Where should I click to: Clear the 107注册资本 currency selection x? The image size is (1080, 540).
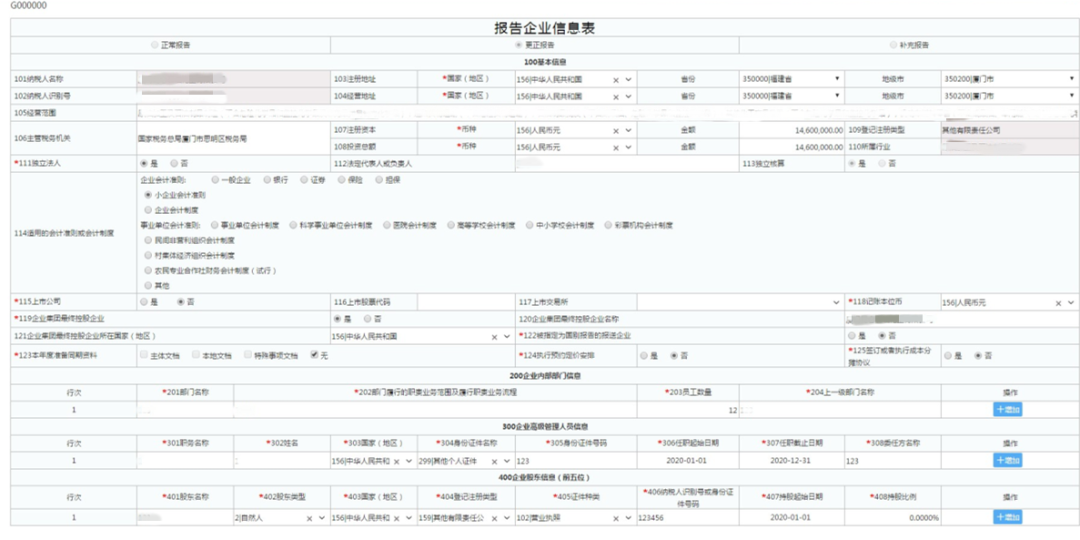[x=616, y=130]
